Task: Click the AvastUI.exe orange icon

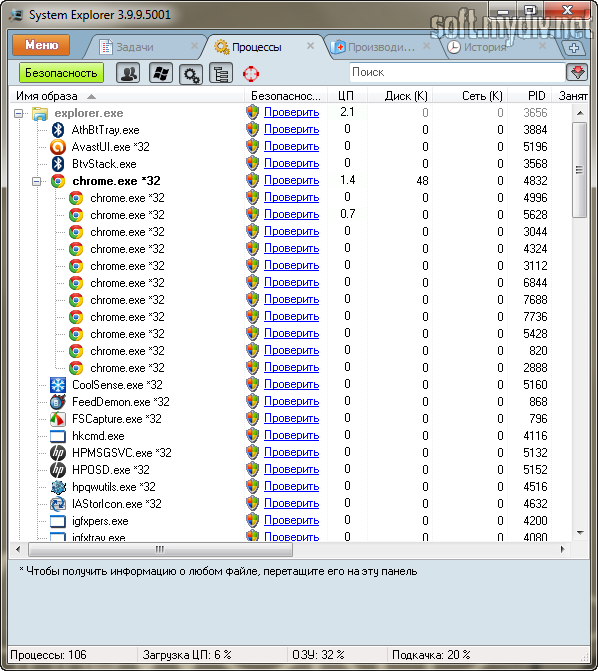Action: (x=58, y=147)
